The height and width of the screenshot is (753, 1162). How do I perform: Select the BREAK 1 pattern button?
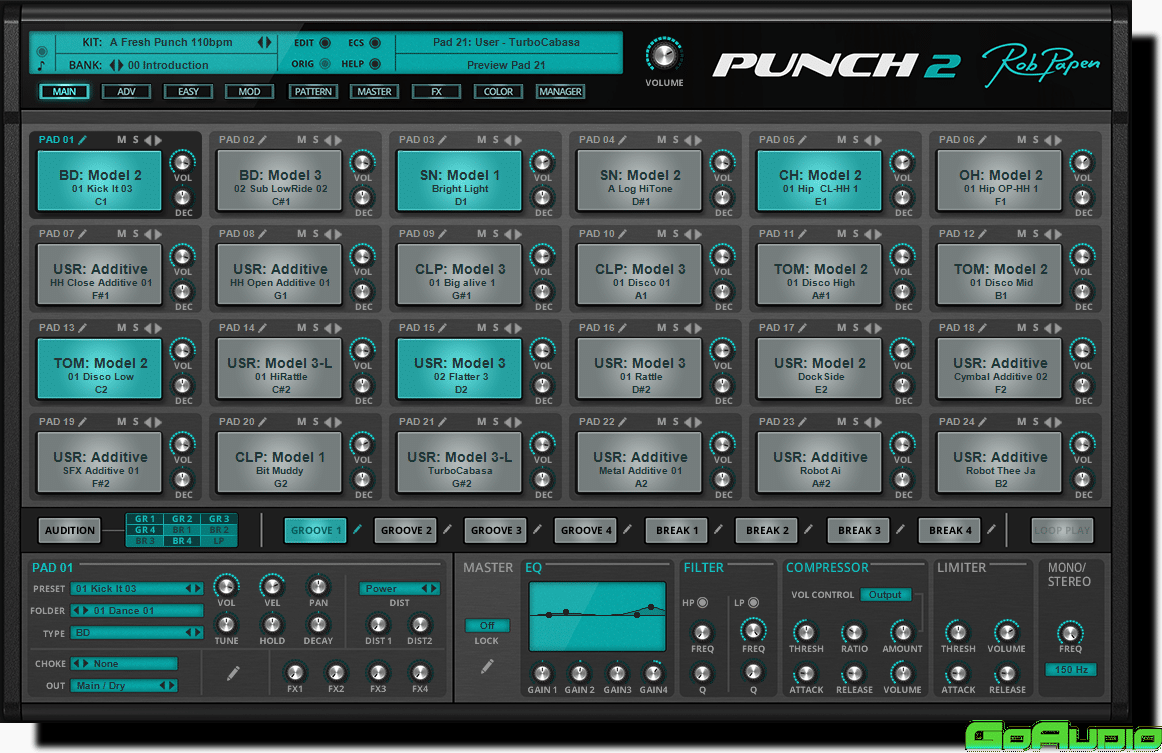coord(677,531)
